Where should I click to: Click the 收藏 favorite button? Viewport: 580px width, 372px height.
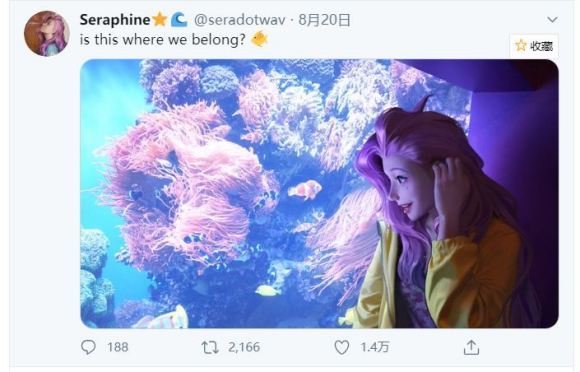pos(534,46)
